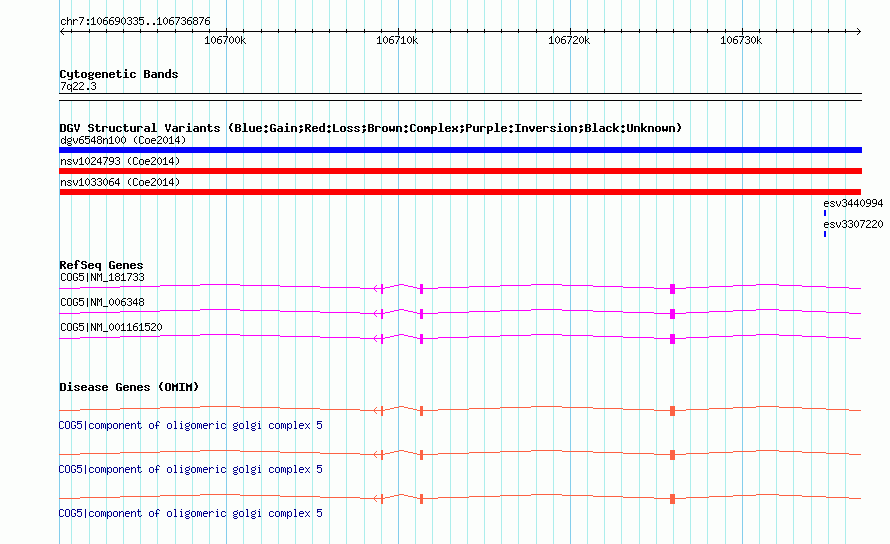Screen dimensions: 890x544
Task: Click the 106720k ruler tick label
Action: (x=569, y=40)
